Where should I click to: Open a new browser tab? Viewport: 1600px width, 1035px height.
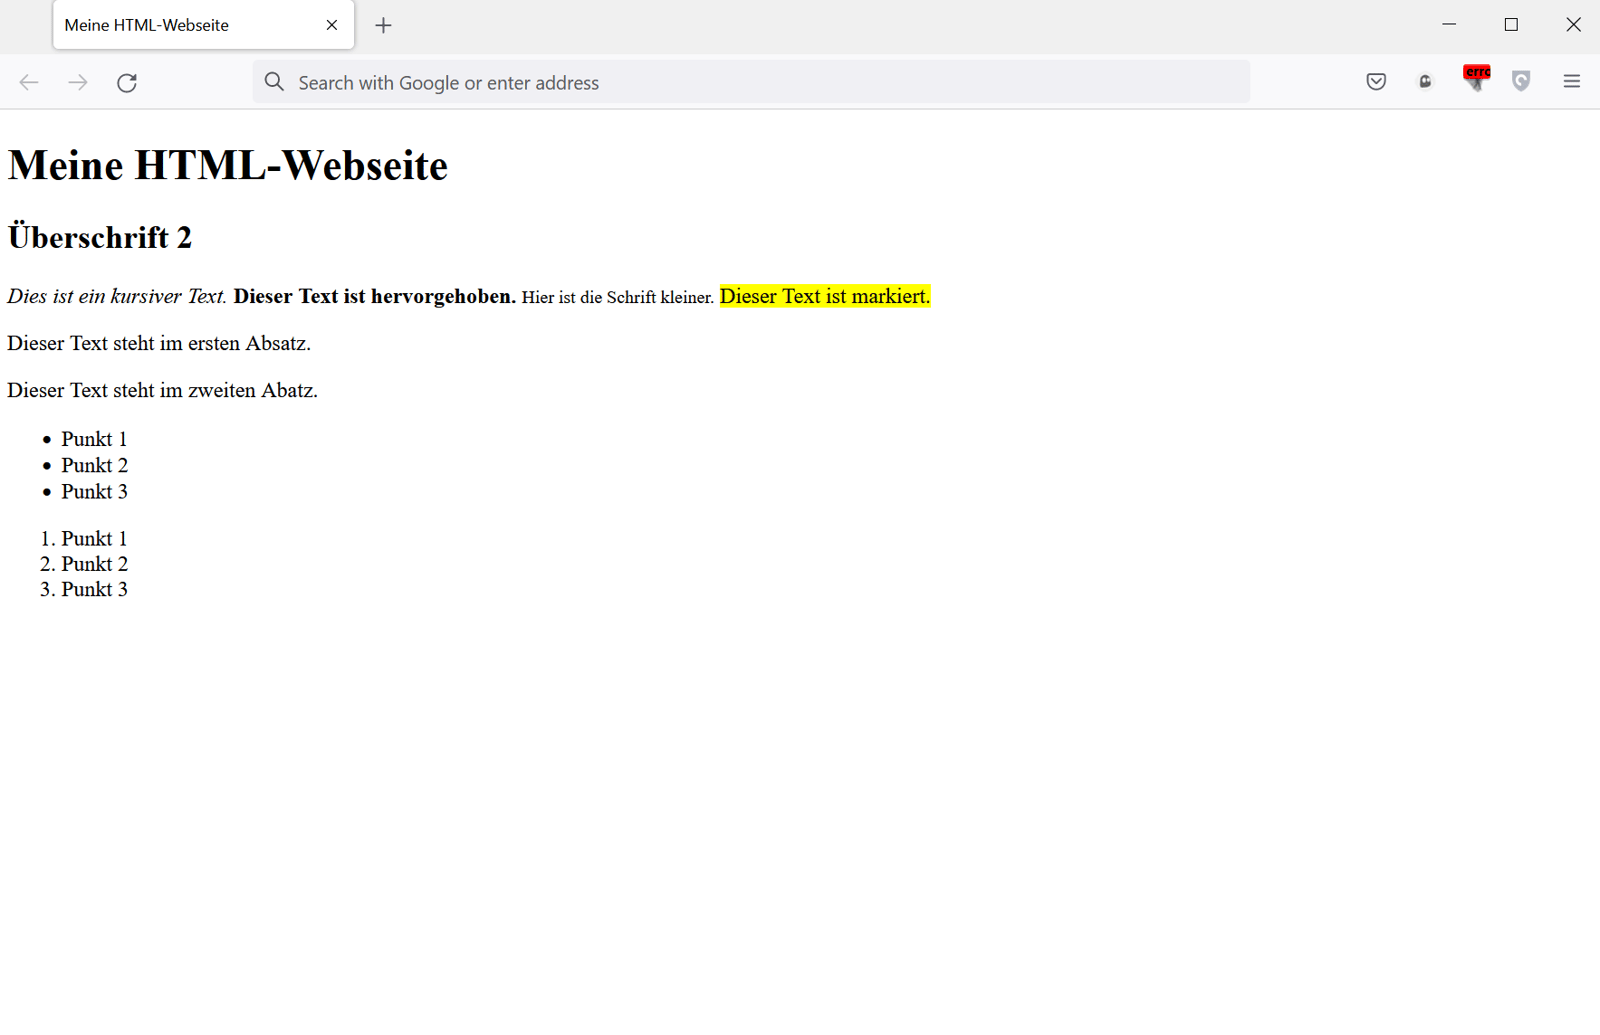click(x=383, y=25)
